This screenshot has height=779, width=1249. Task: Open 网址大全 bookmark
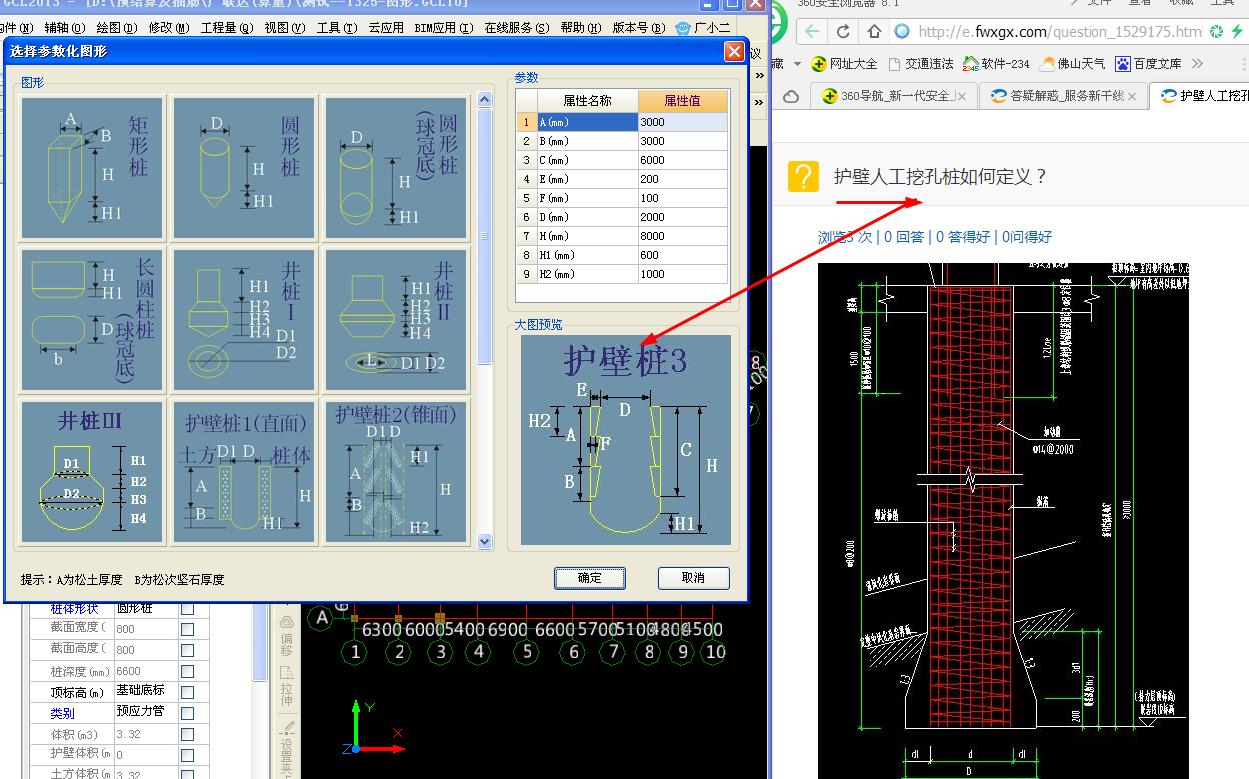[844, 63]
